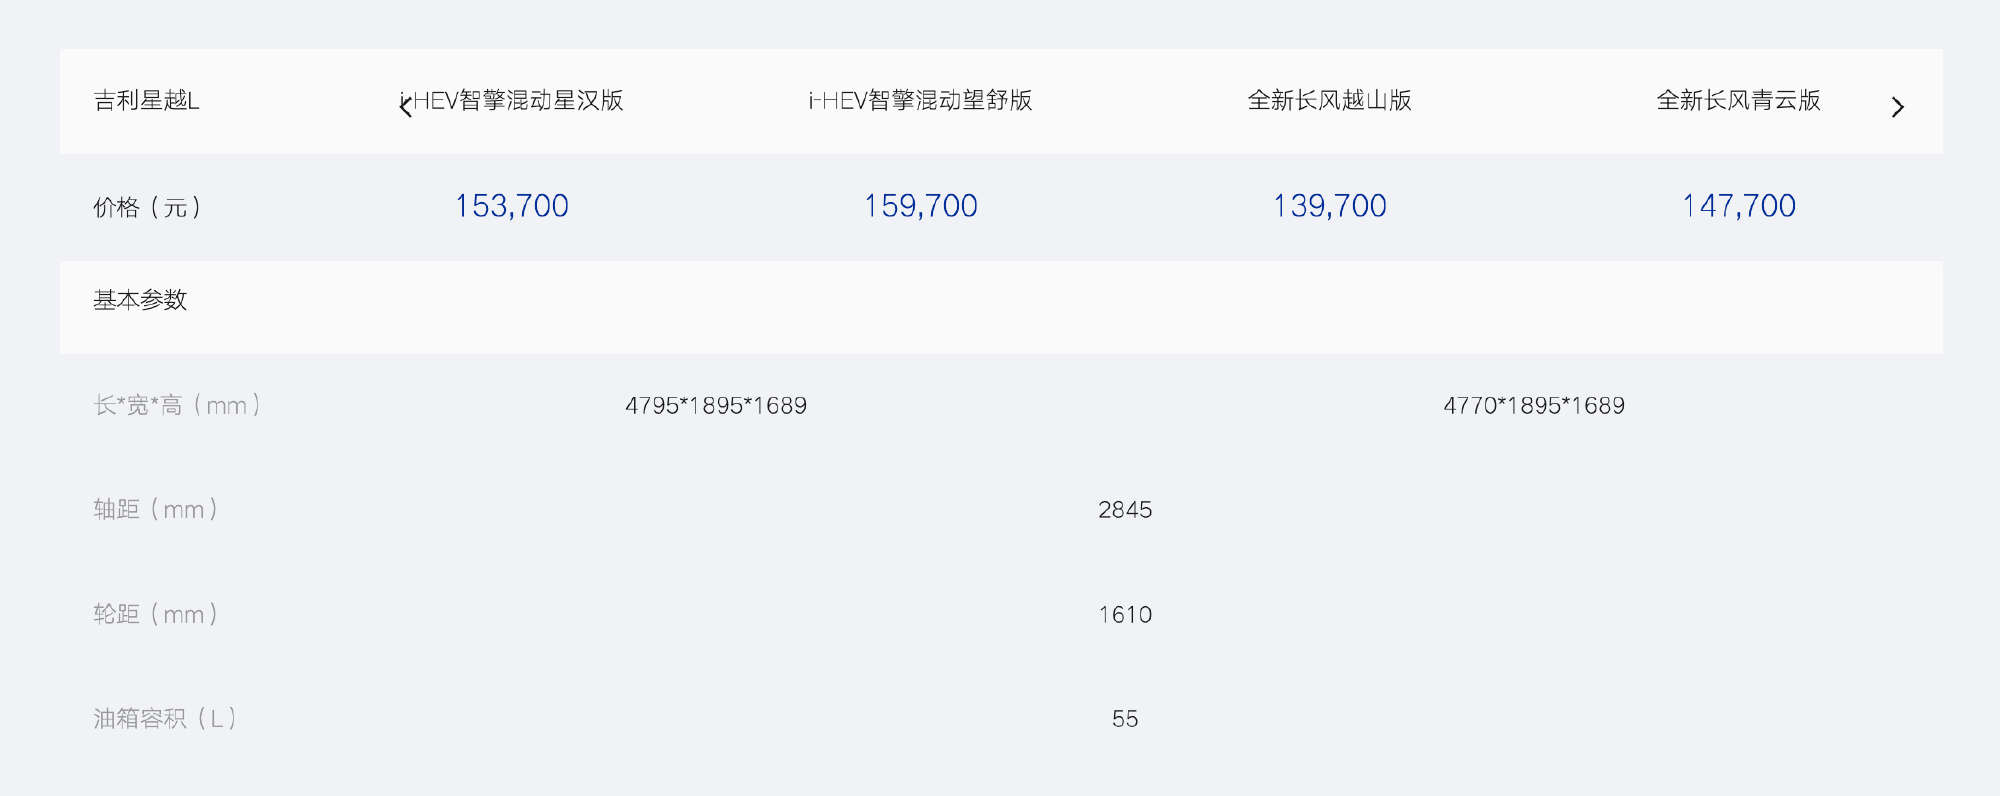Select the 全新长风青云版 column header
Viewport: 2000px width, 796px height.
click(1738, 100)
